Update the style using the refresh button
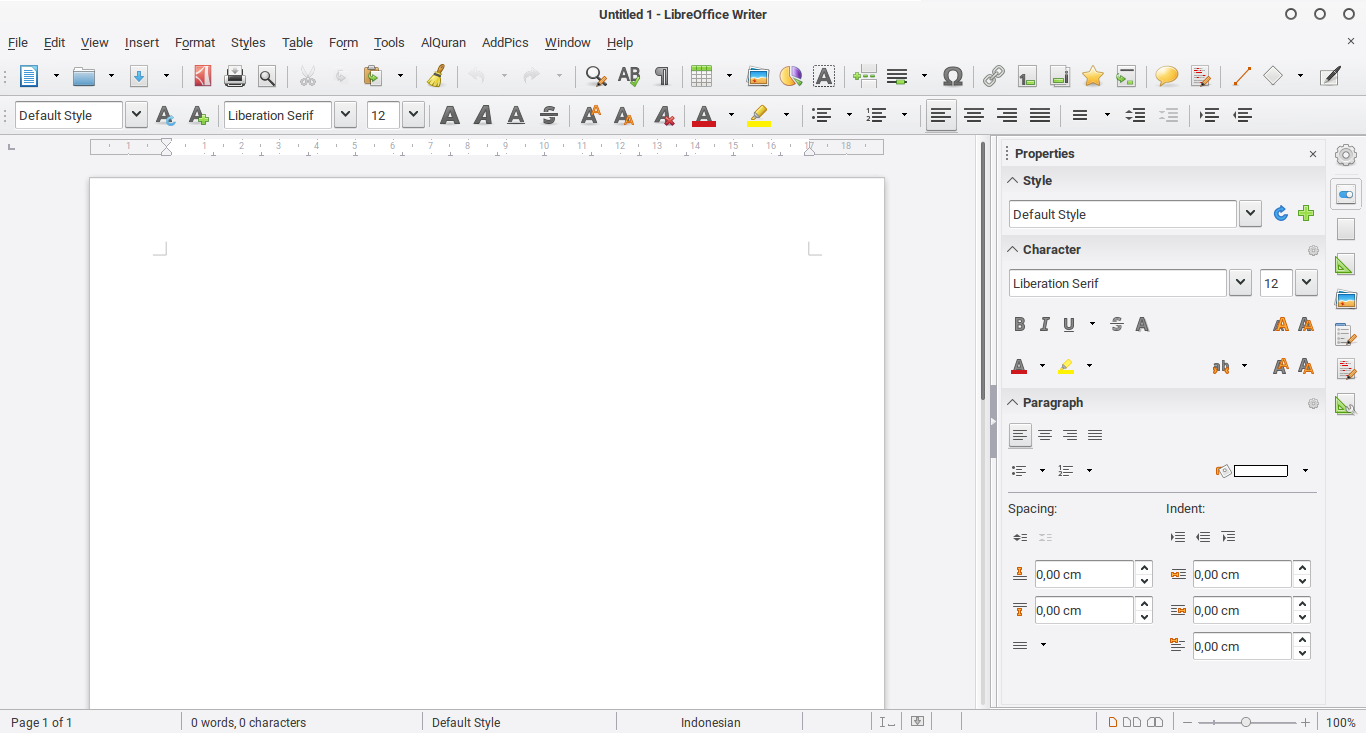Image resolution: width=1366 pixels, height=733 pixels. point(1280,213)
